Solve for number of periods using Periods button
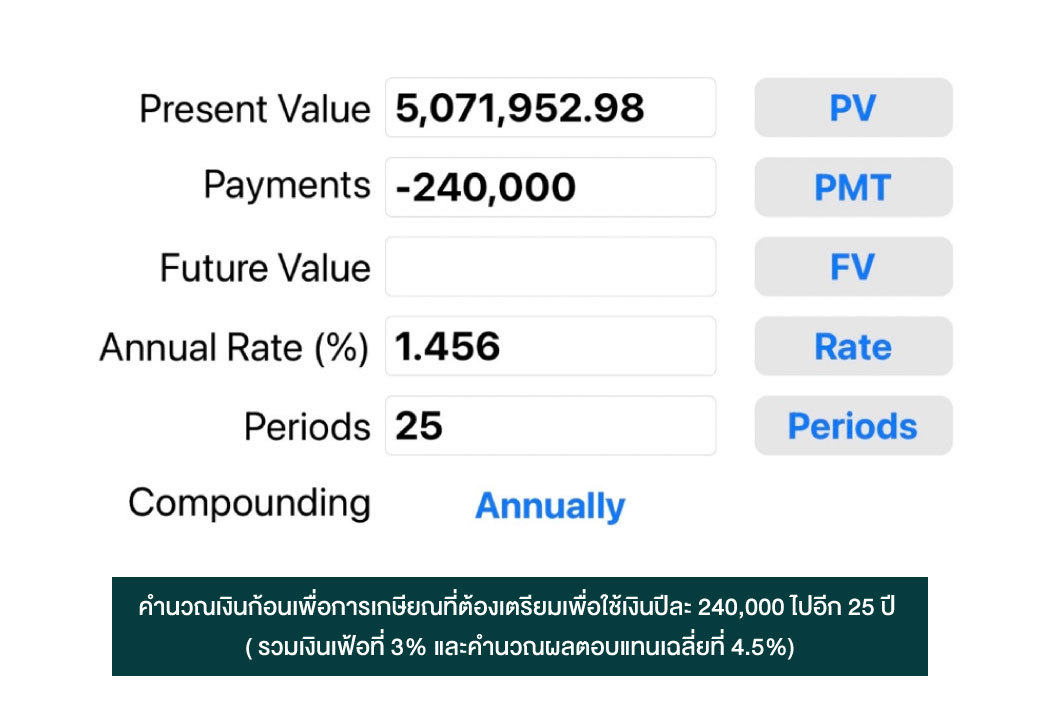 click(853, 426)
